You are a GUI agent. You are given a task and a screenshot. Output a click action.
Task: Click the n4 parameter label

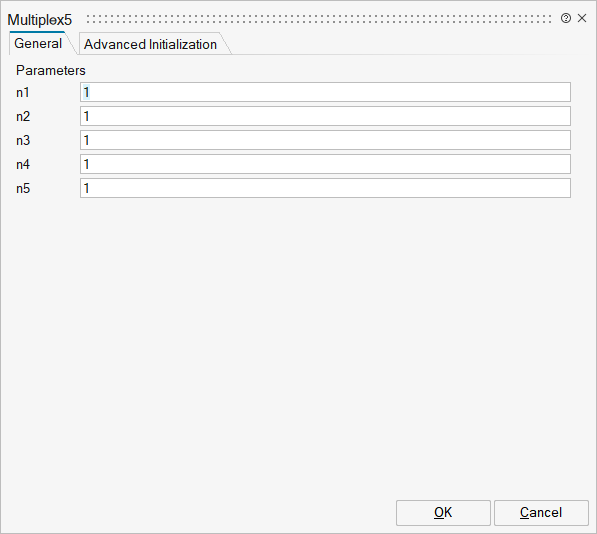(x=23, y=164)
